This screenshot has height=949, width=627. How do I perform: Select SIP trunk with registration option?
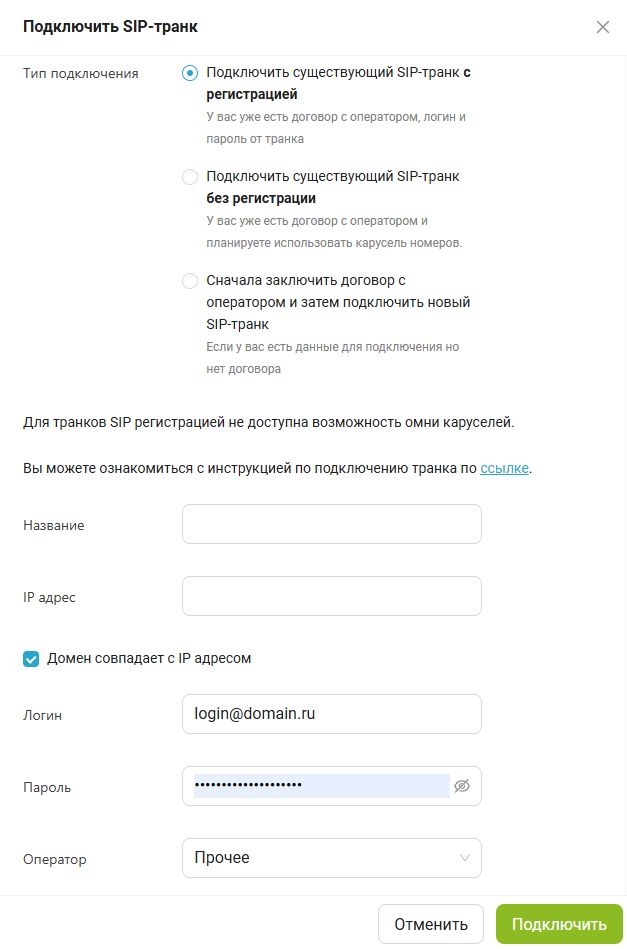pos(190,73)
